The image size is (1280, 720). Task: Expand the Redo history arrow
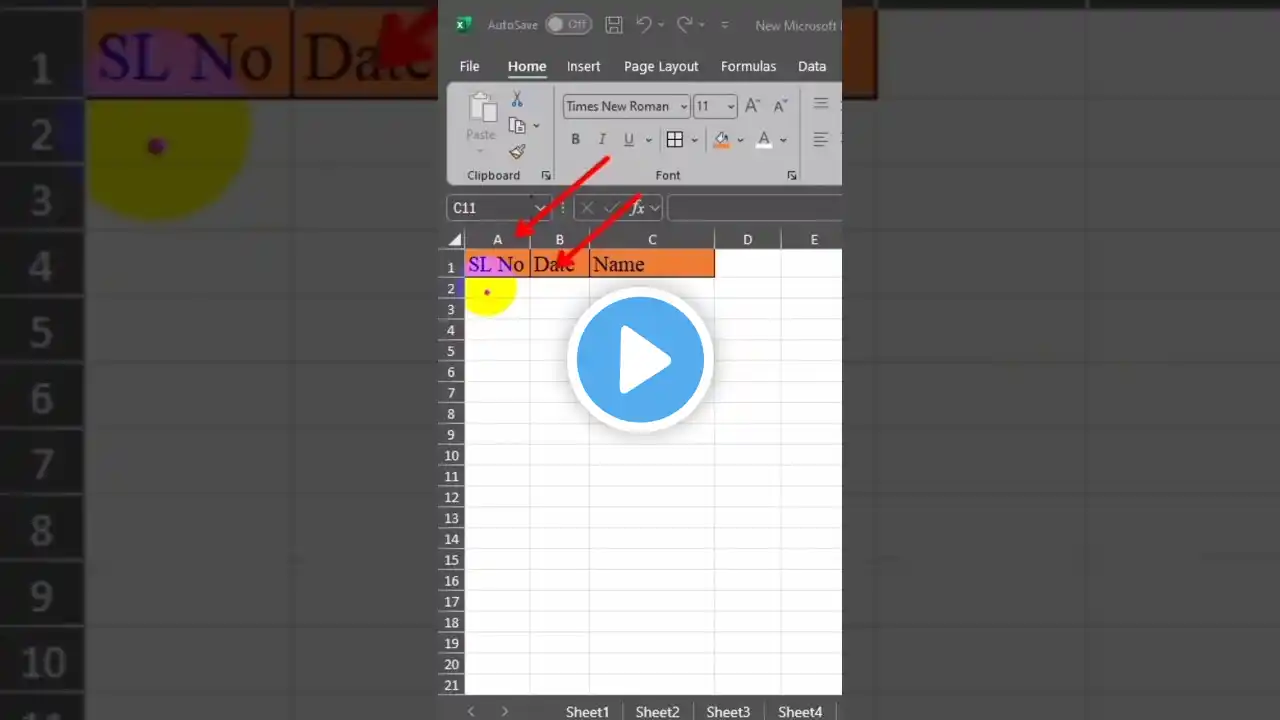click(x=701, y=25)
